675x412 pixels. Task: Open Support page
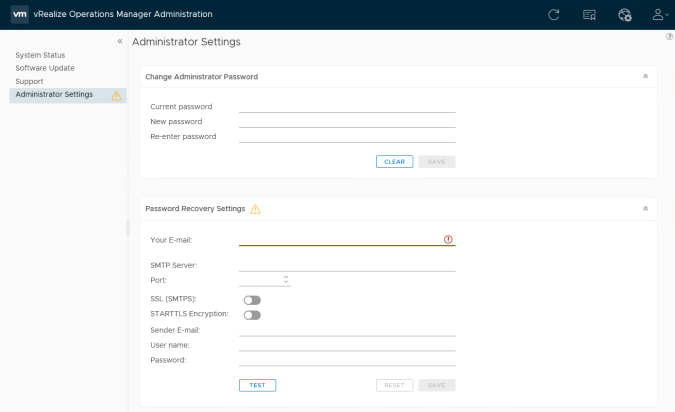(x=29, y=81)
